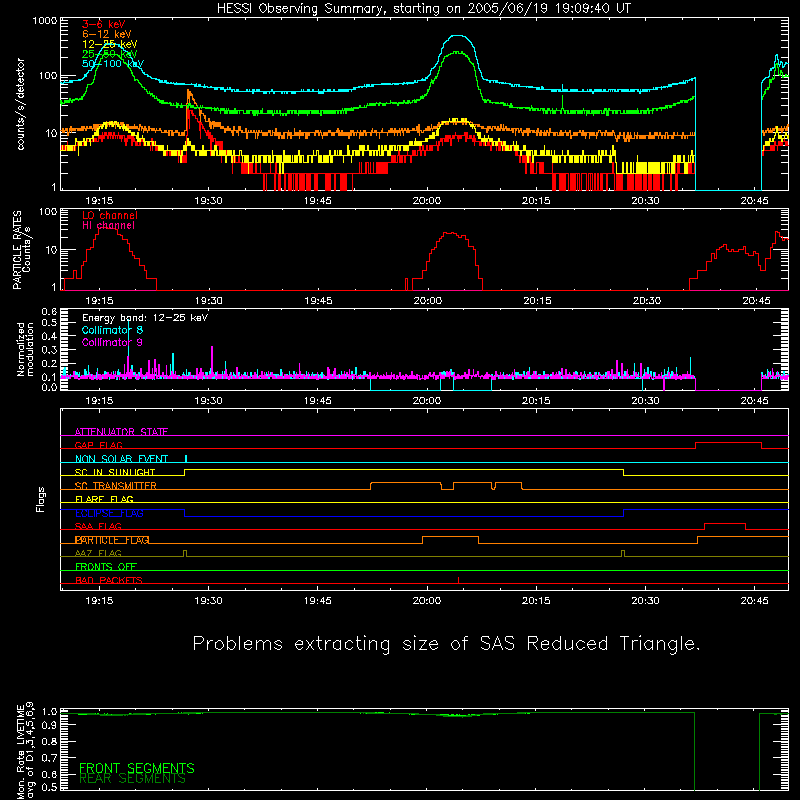Click the SAS Reduced Triangle problem message
This screenshot has height=800, width=800.
tap(446, 644)
